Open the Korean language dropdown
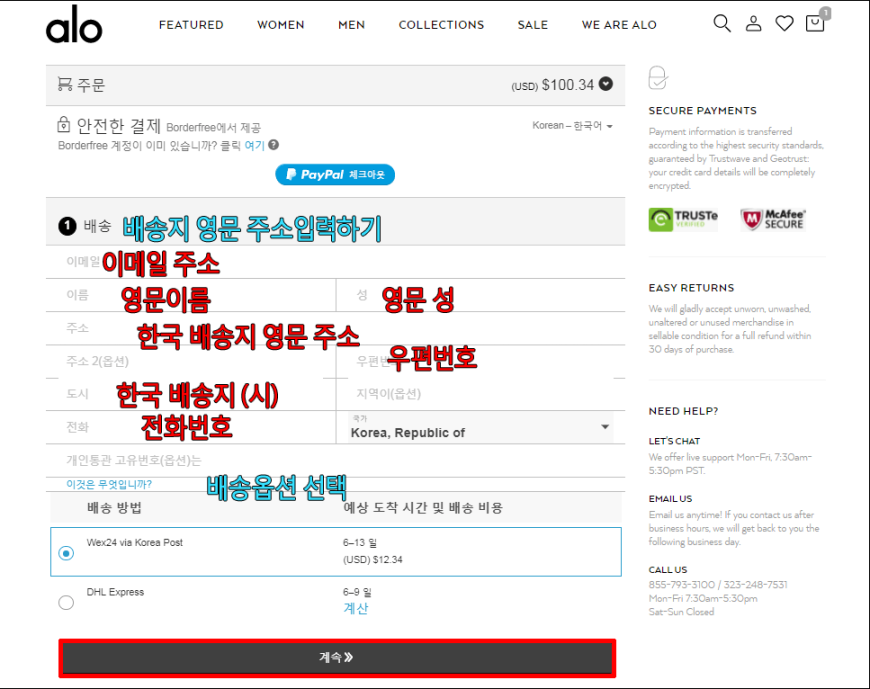The image size is (870, 689). [x=572, y=126]
